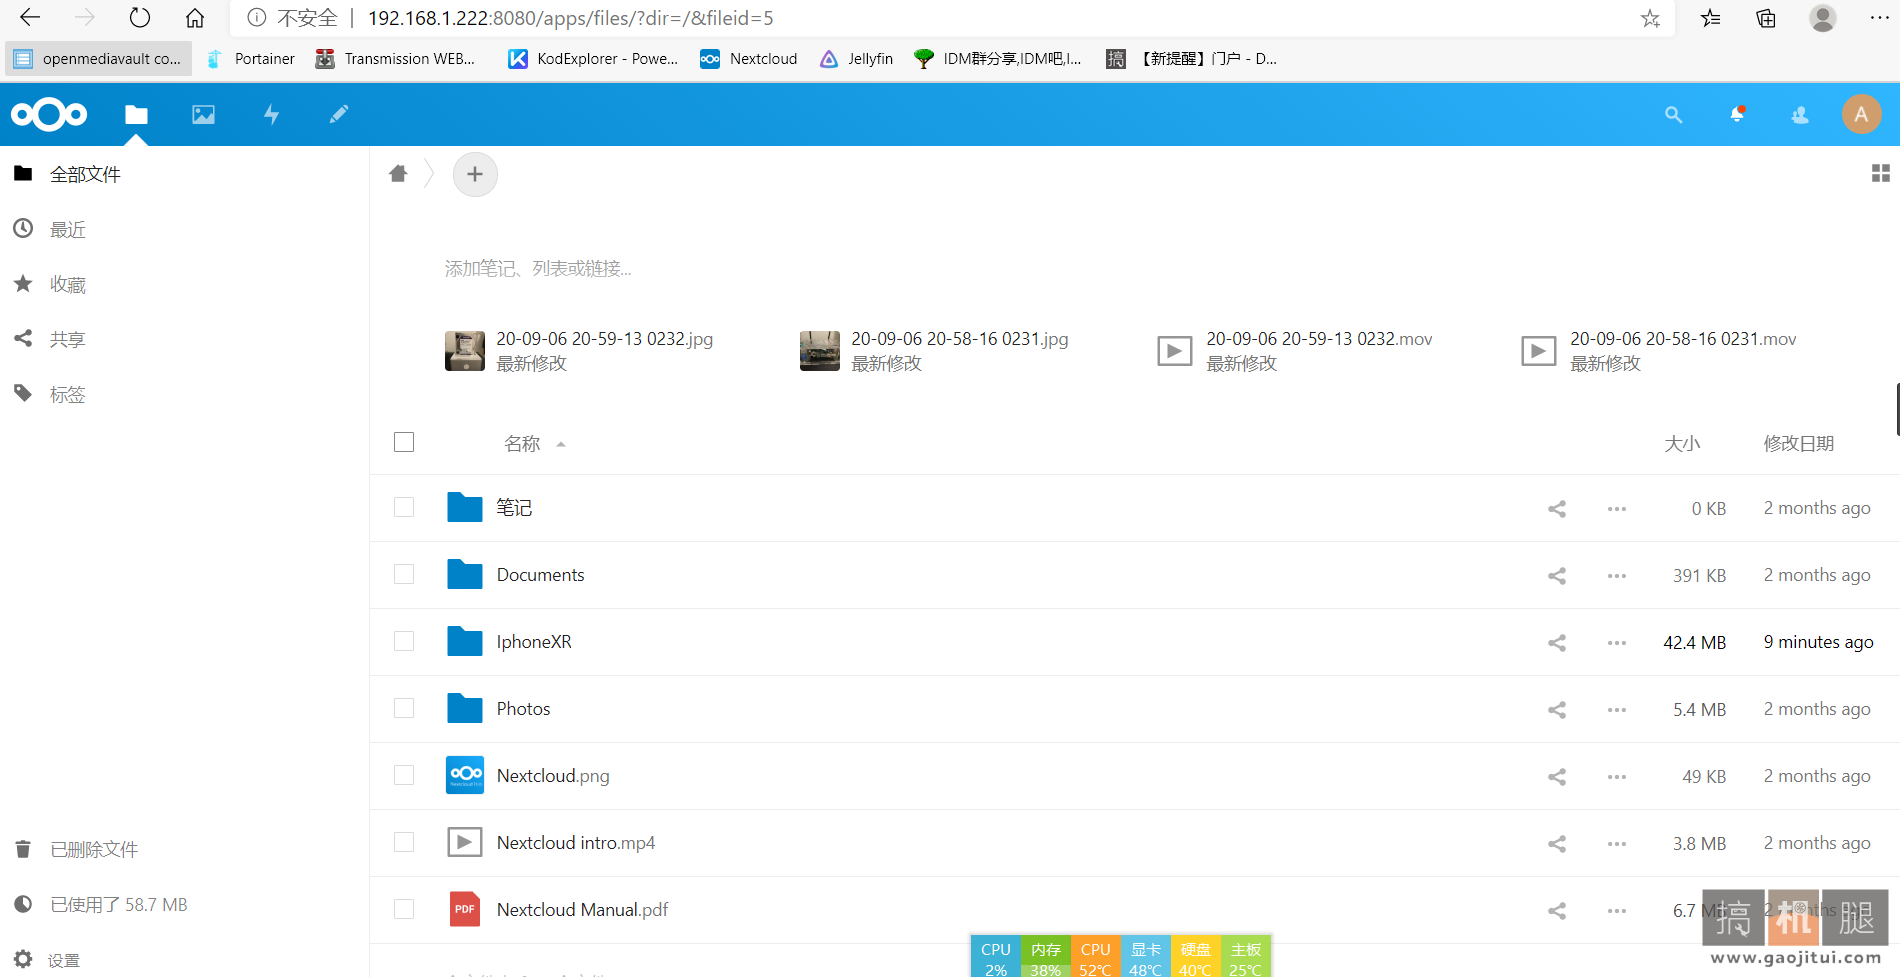Select the IphoneXR checkbox
This screenshot has height=977, width=1900.
coord(404,641)
